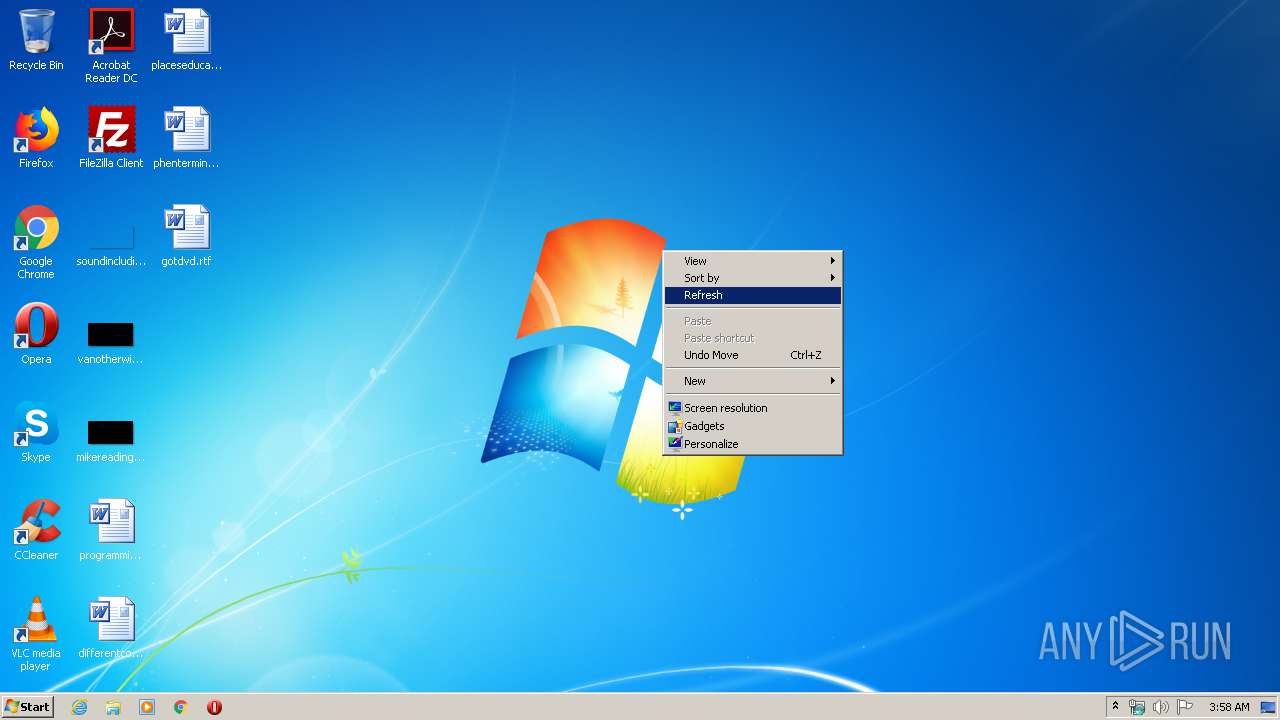
Task: Open Gadgets from context menu
Action: point(753,426)
